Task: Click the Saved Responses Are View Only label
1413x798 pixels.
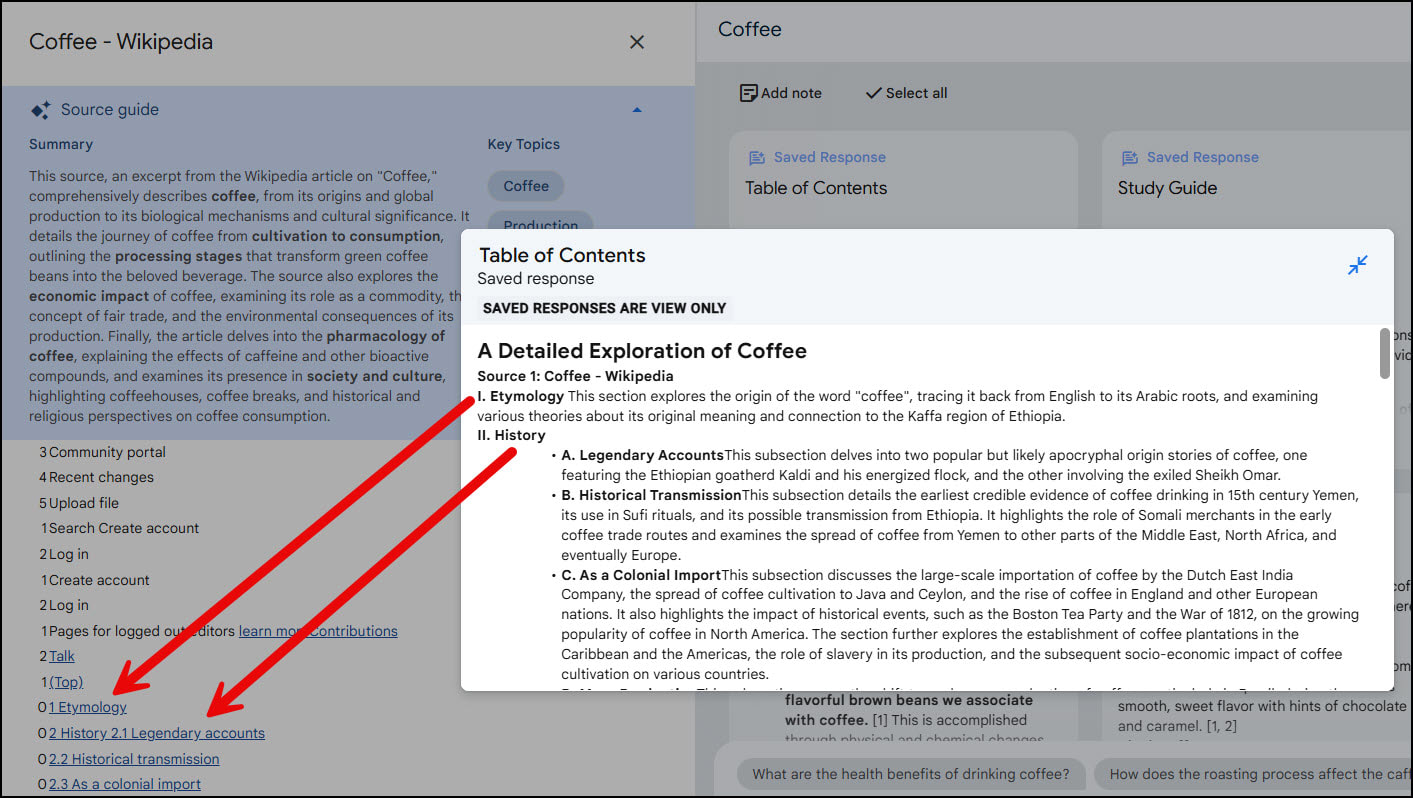Action: click(605, 308)
